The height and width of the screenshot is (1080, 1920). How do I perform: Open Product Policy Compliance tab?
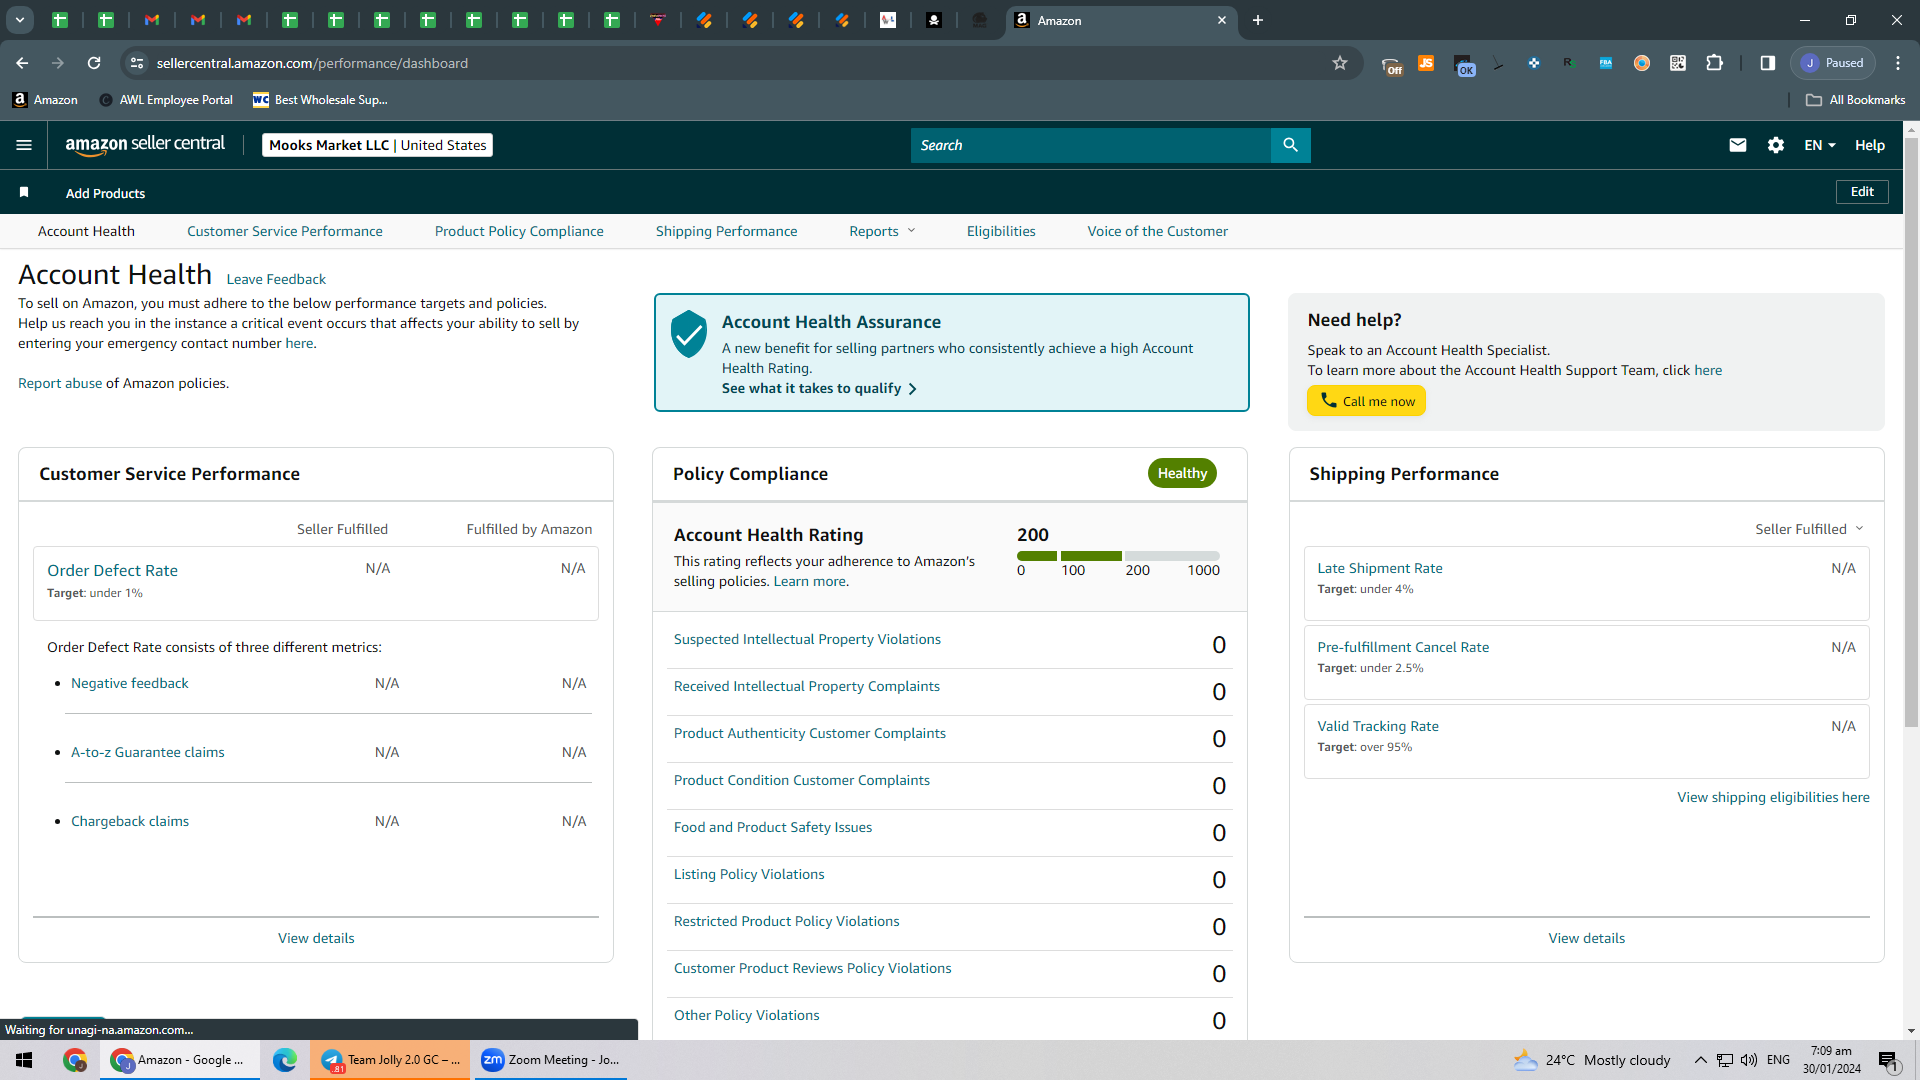point(519,231)
